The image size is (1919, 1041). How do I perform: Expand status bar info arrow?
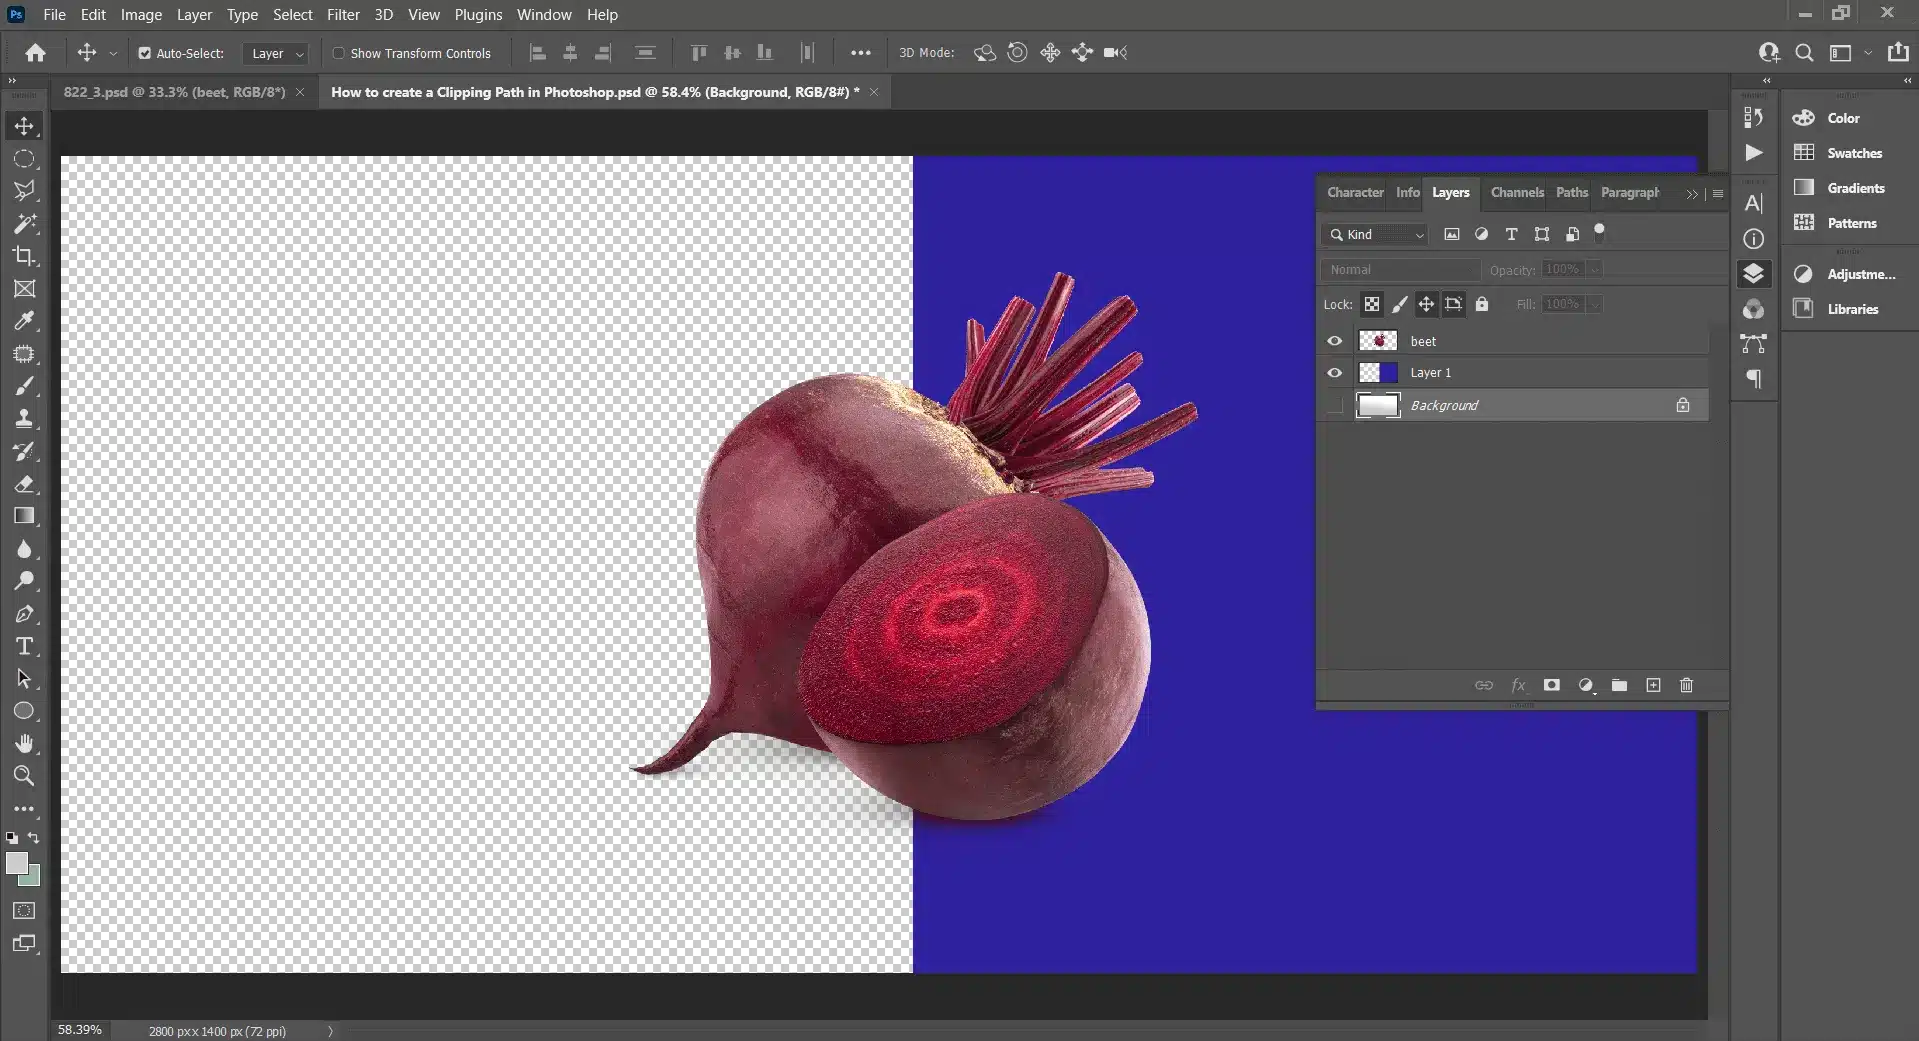point(330,1031)
